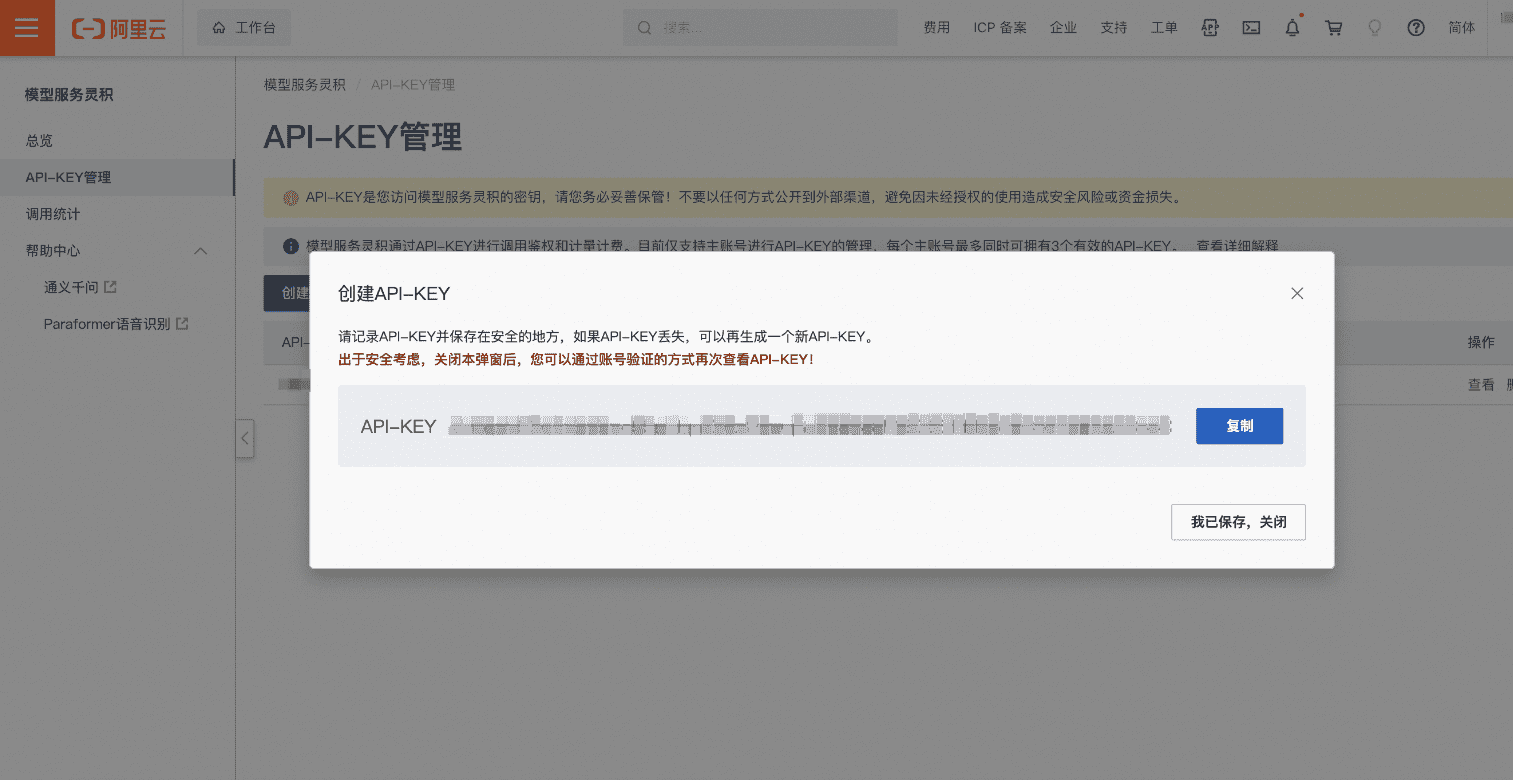This screenshot has height=780, width=1513.
Task: Click the 复制 copy button
Action: [x=1239, y=425]
